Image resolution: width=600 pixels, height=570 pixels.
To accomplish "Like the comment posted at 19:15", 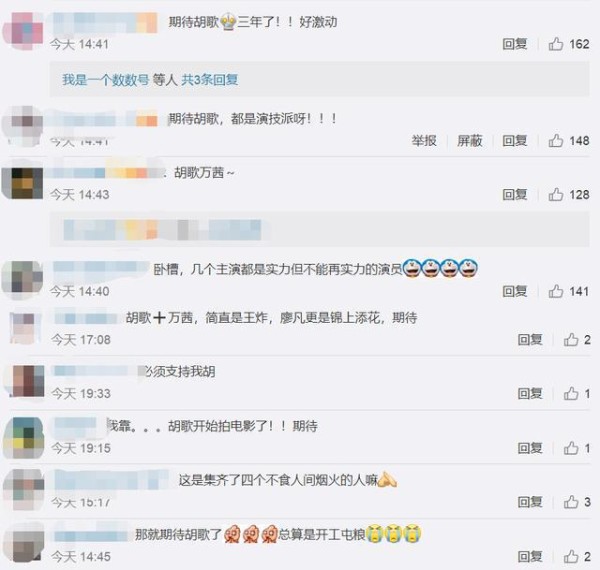I will (x=571, y=448).
